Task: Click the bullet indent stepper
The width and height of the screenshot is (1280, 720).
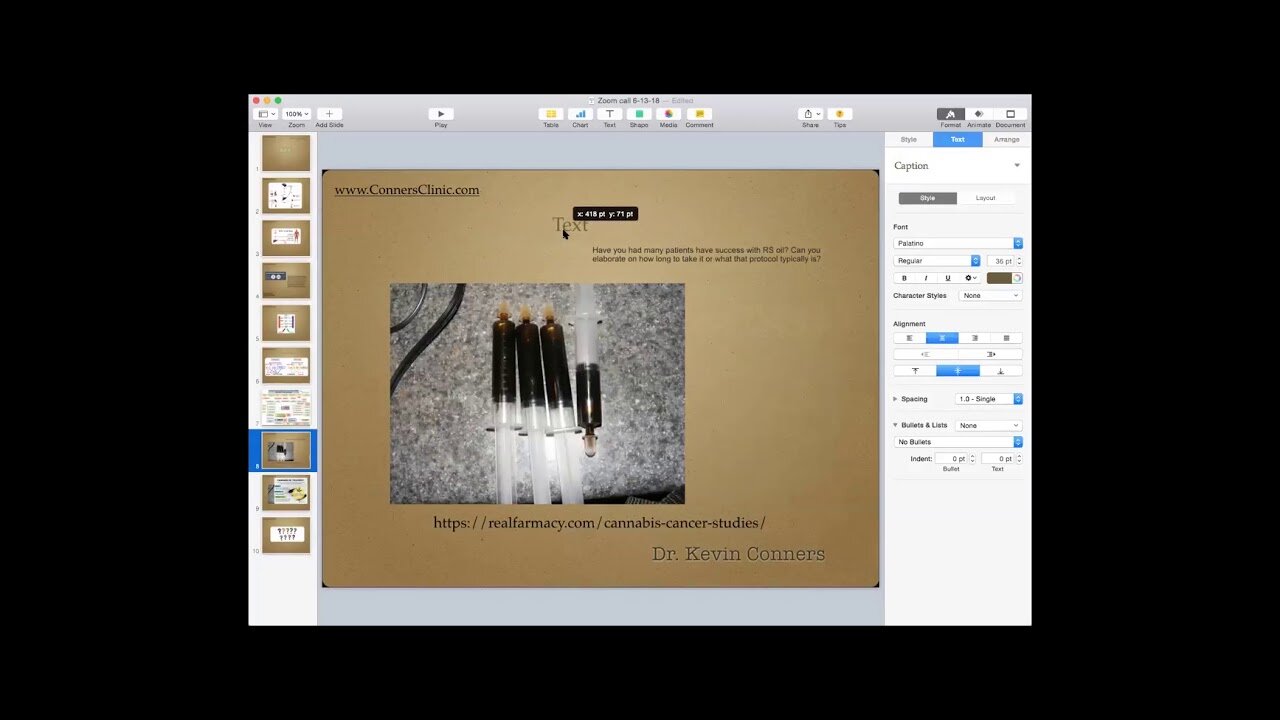Action: 972,459
